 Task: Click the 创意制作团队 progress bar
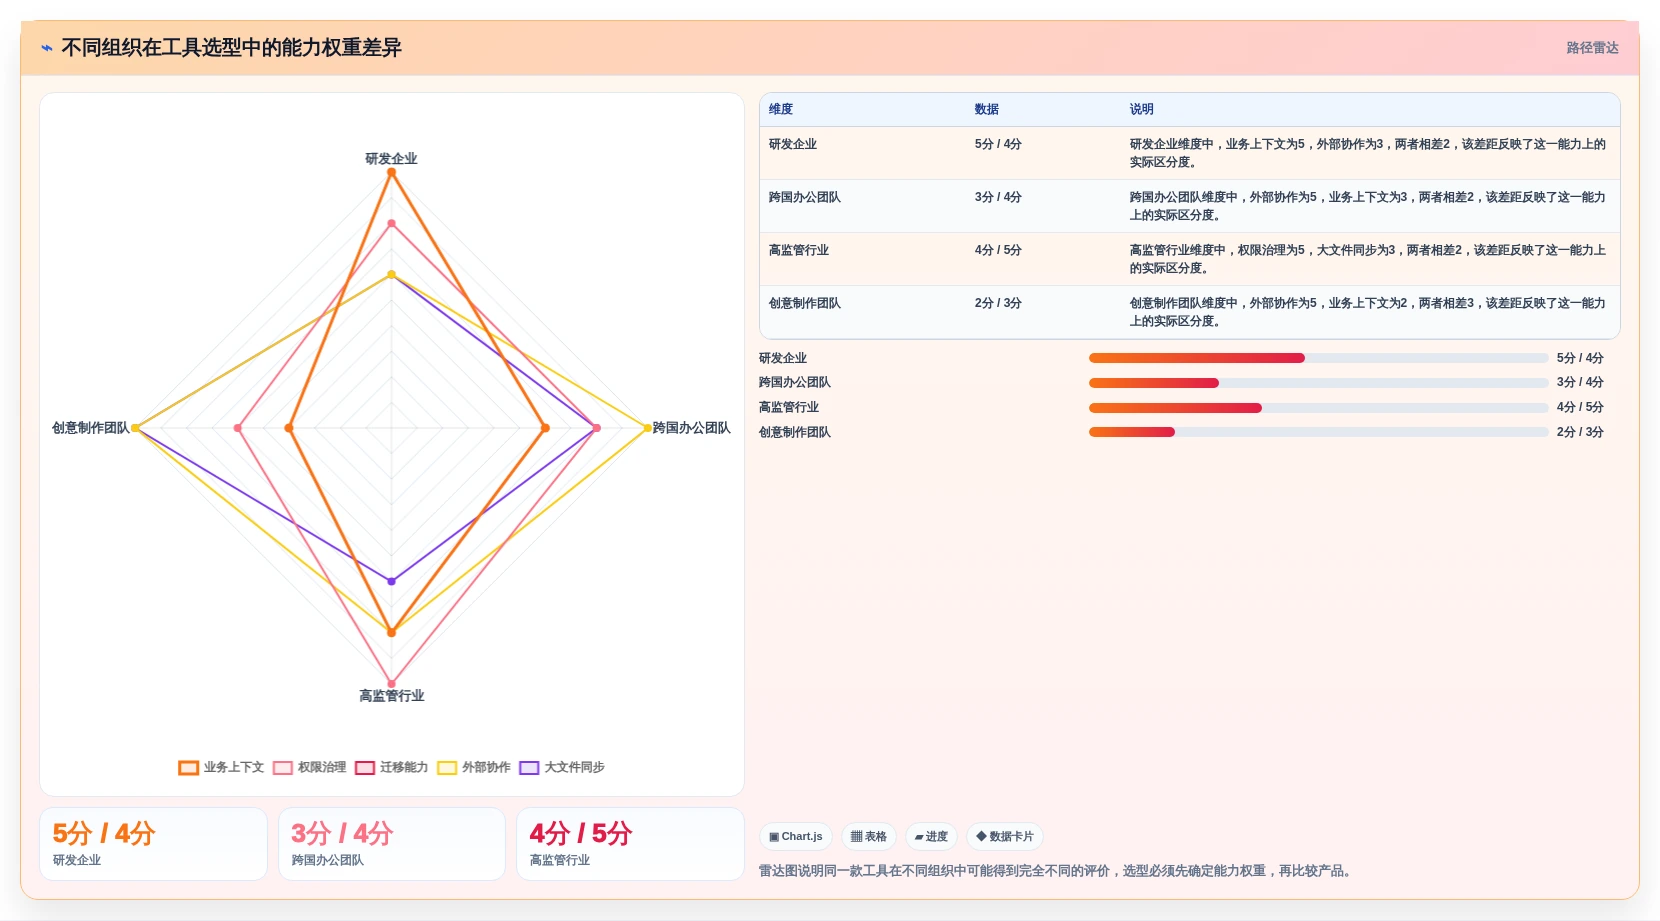tap(1318, 432)
